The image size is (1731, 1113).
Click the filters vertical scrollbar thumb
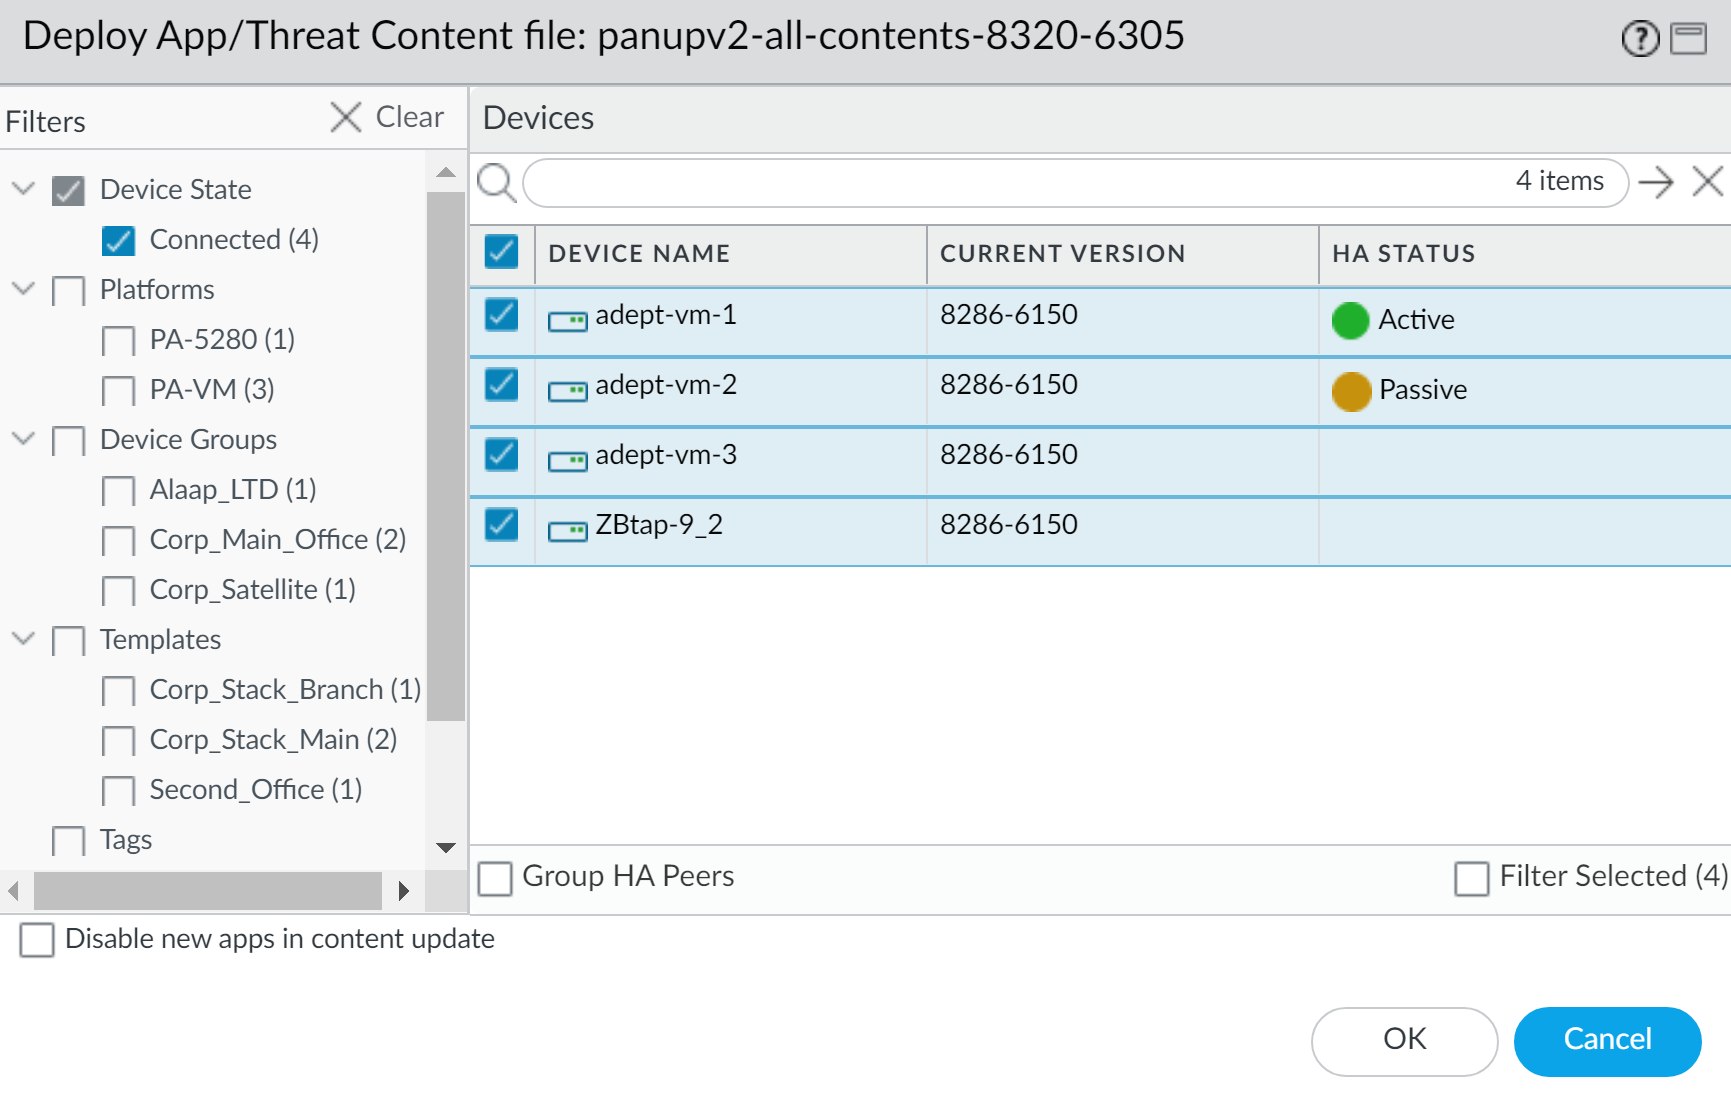pyautogui.click(x=445, y=455)
